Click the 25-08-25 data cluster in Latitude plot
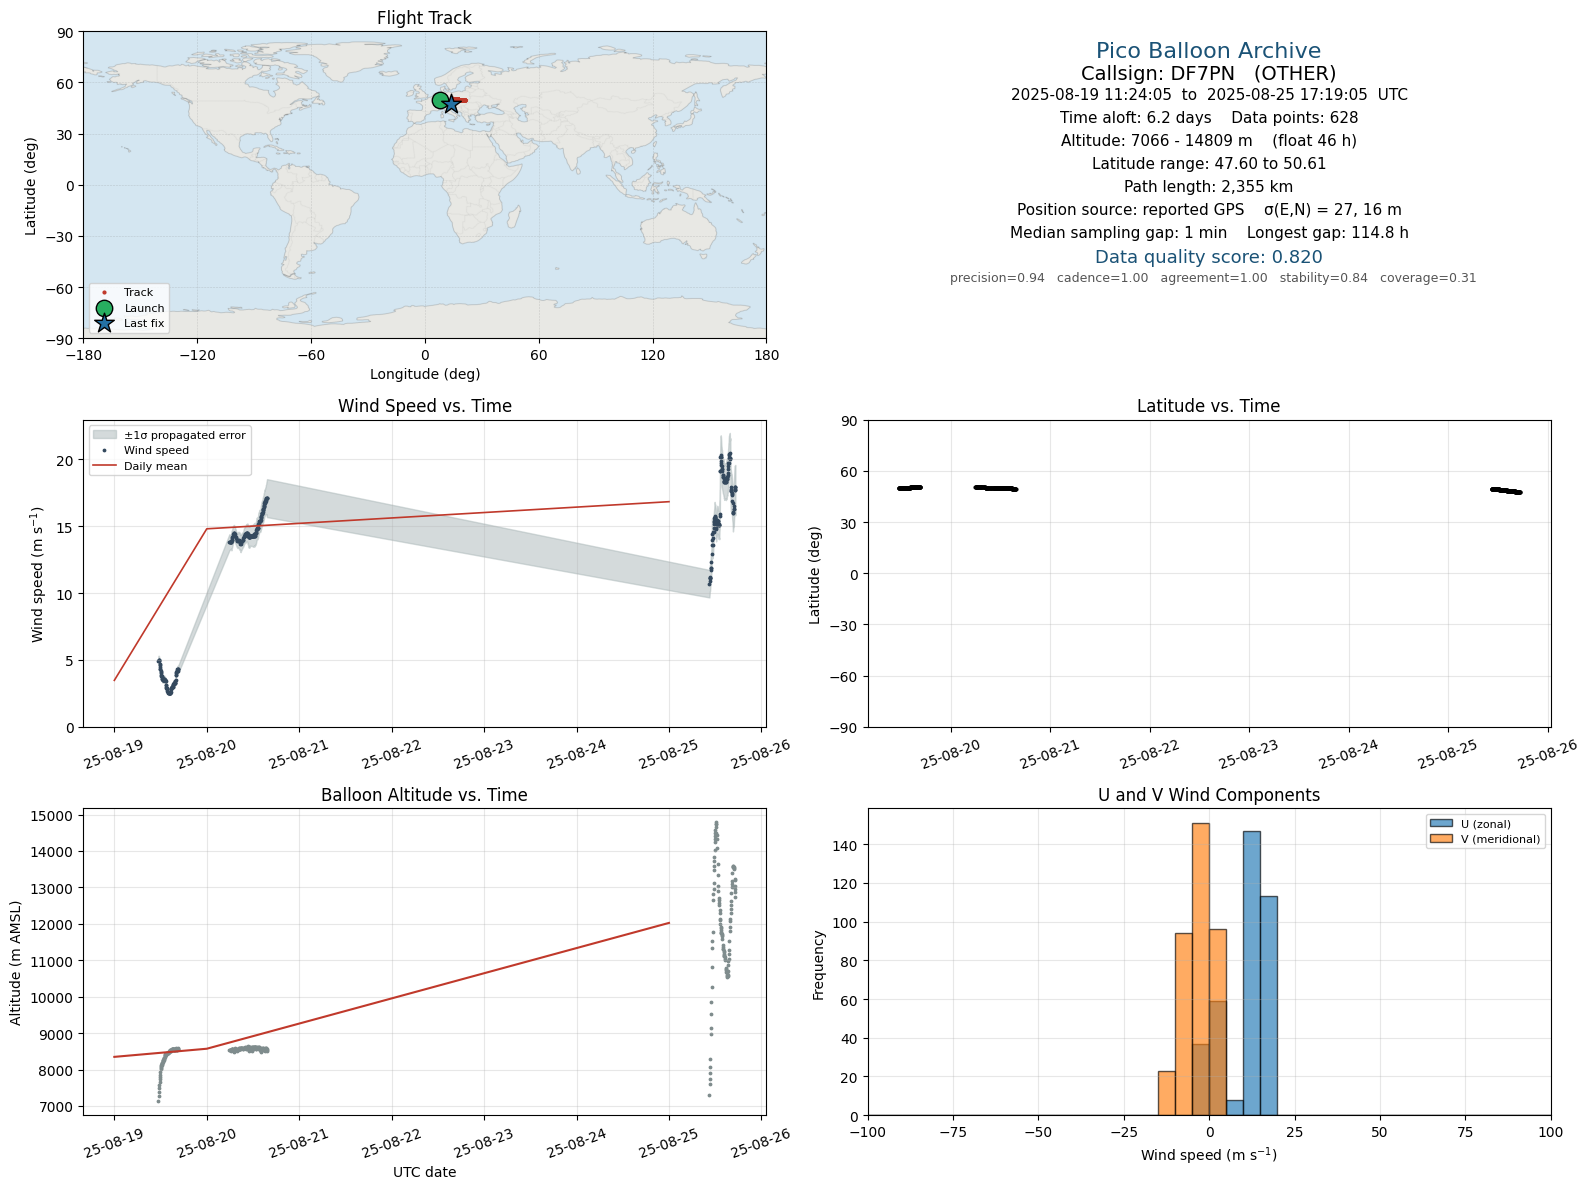Viewport: 1589px width, 1189px height. [1506, 490]
